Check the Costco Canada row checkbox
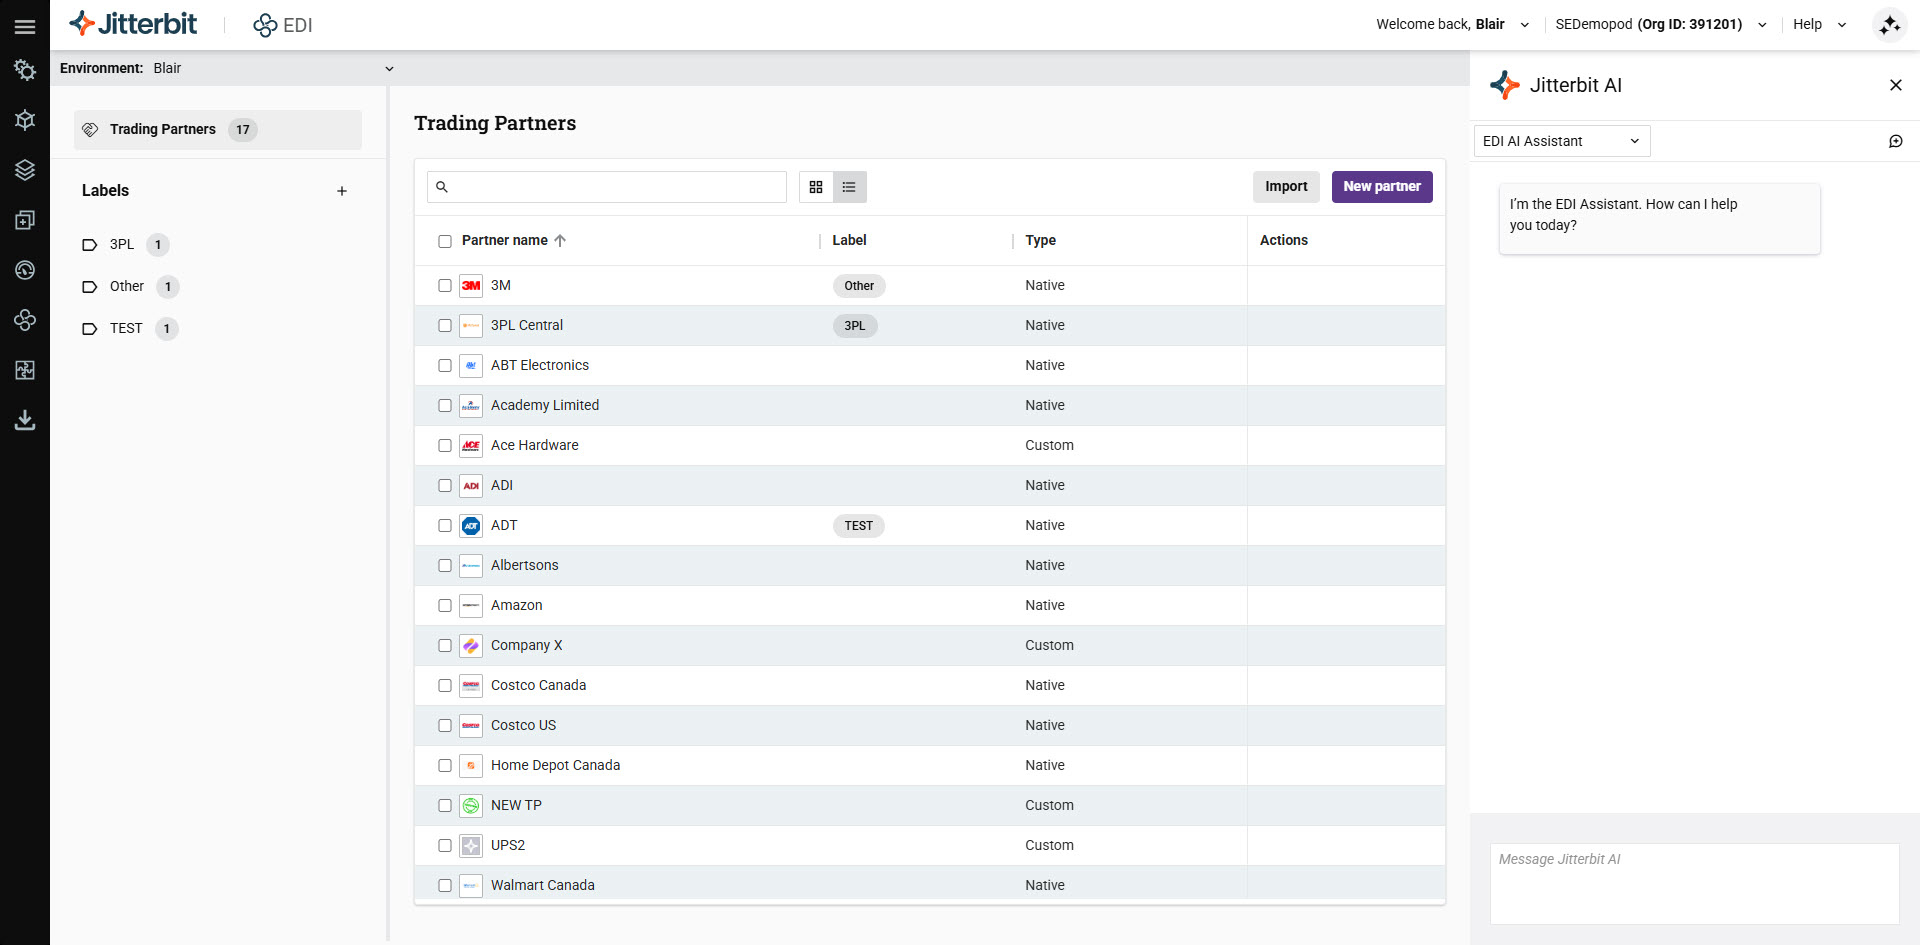Image resolution: width=1920 pixels, height=945 pixels. point(445,686)
